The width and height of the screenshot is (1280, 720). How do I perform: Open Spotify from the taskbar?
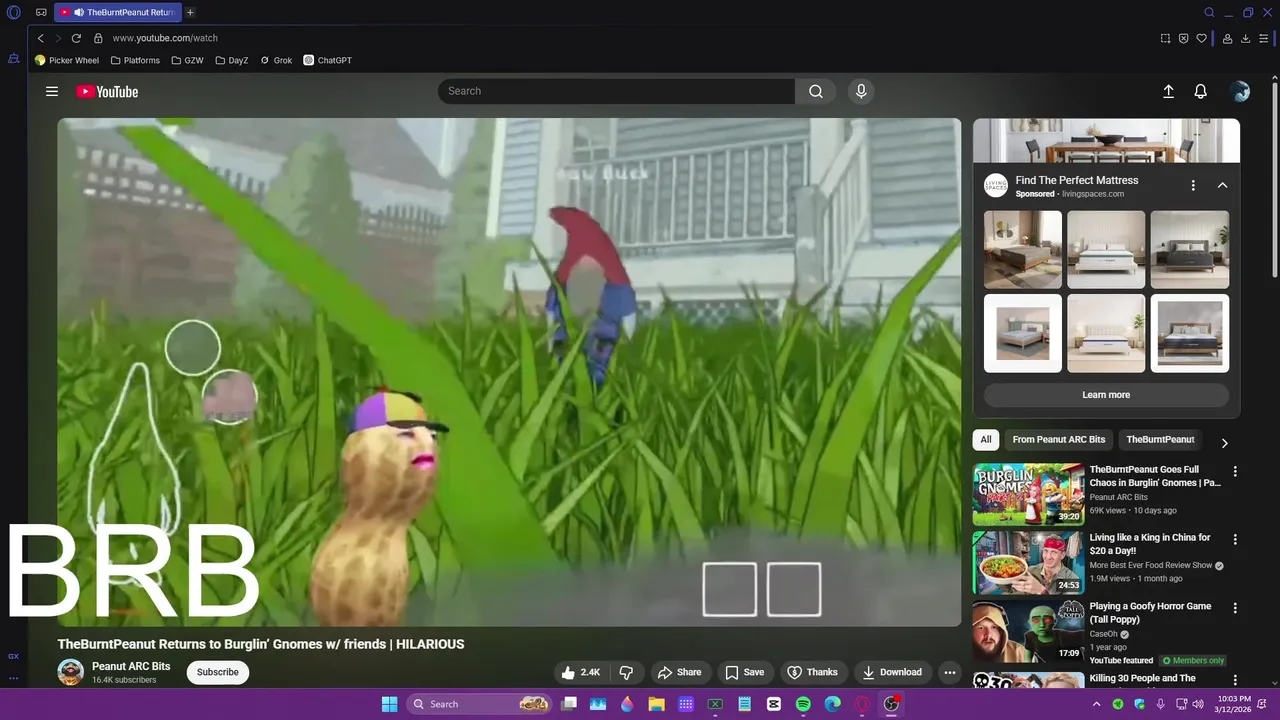803,704
